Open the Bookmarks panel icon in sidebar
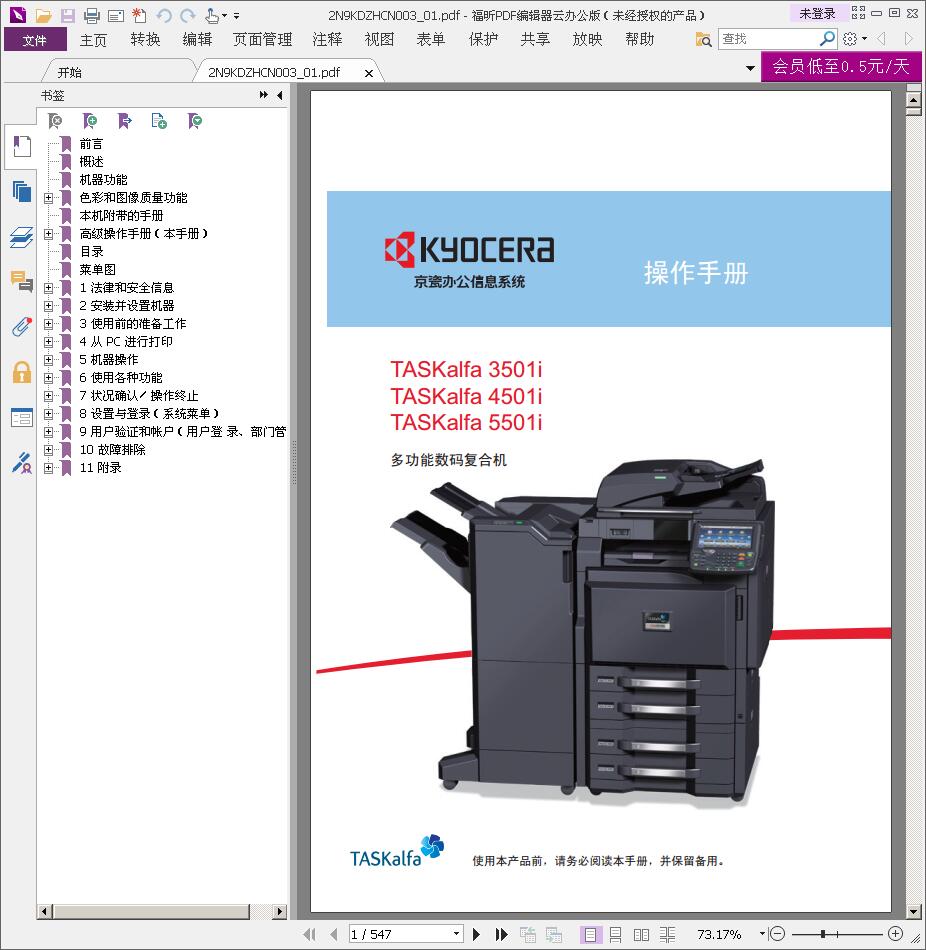Screen dimensions: 926x950 [x=22, y=146]
